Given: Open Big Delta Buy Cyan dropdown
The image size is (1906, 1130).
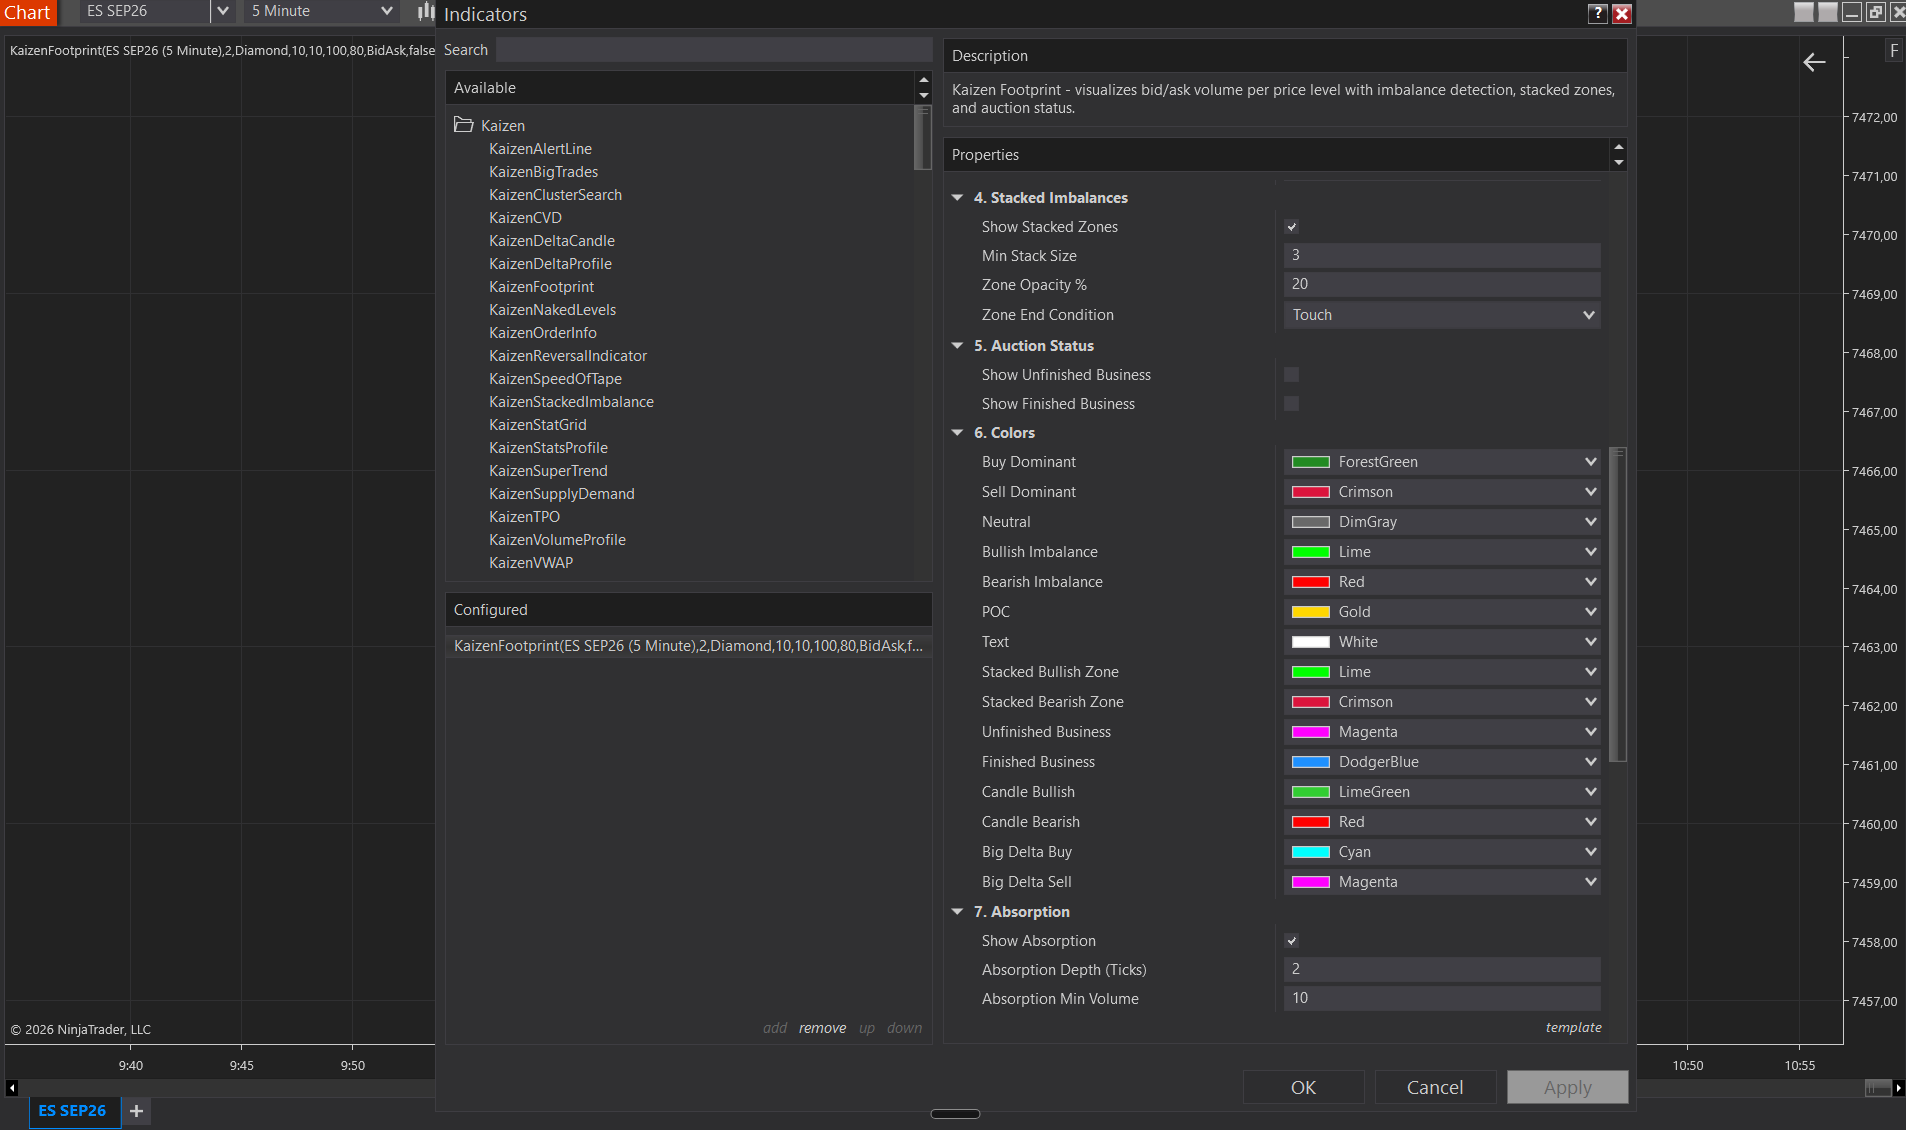Looking at the screenshot, I should point(1442,852).
